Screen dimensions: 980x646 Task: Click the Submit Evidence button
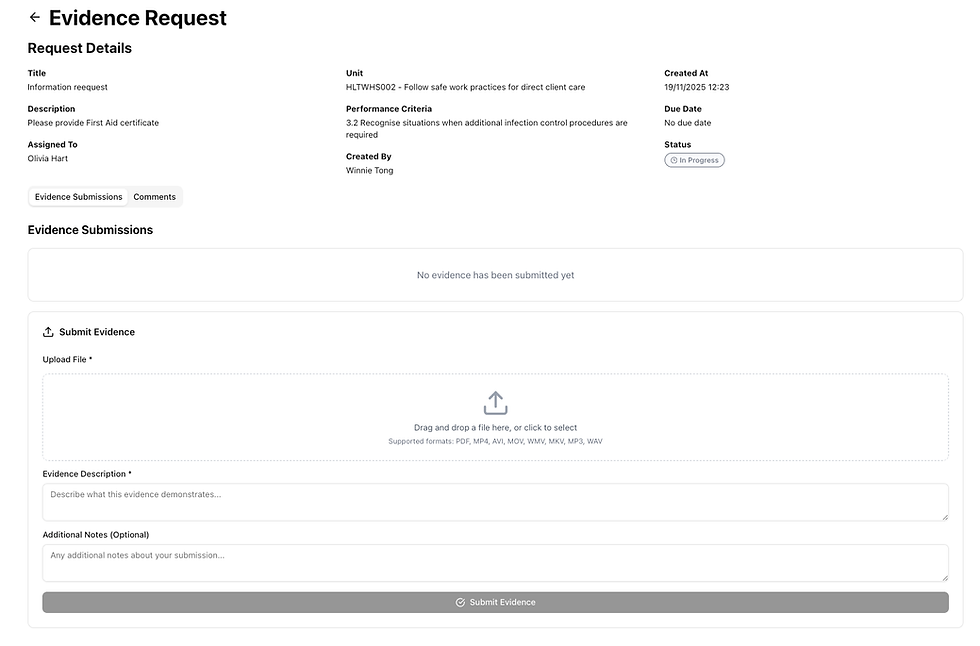[495, 602]
